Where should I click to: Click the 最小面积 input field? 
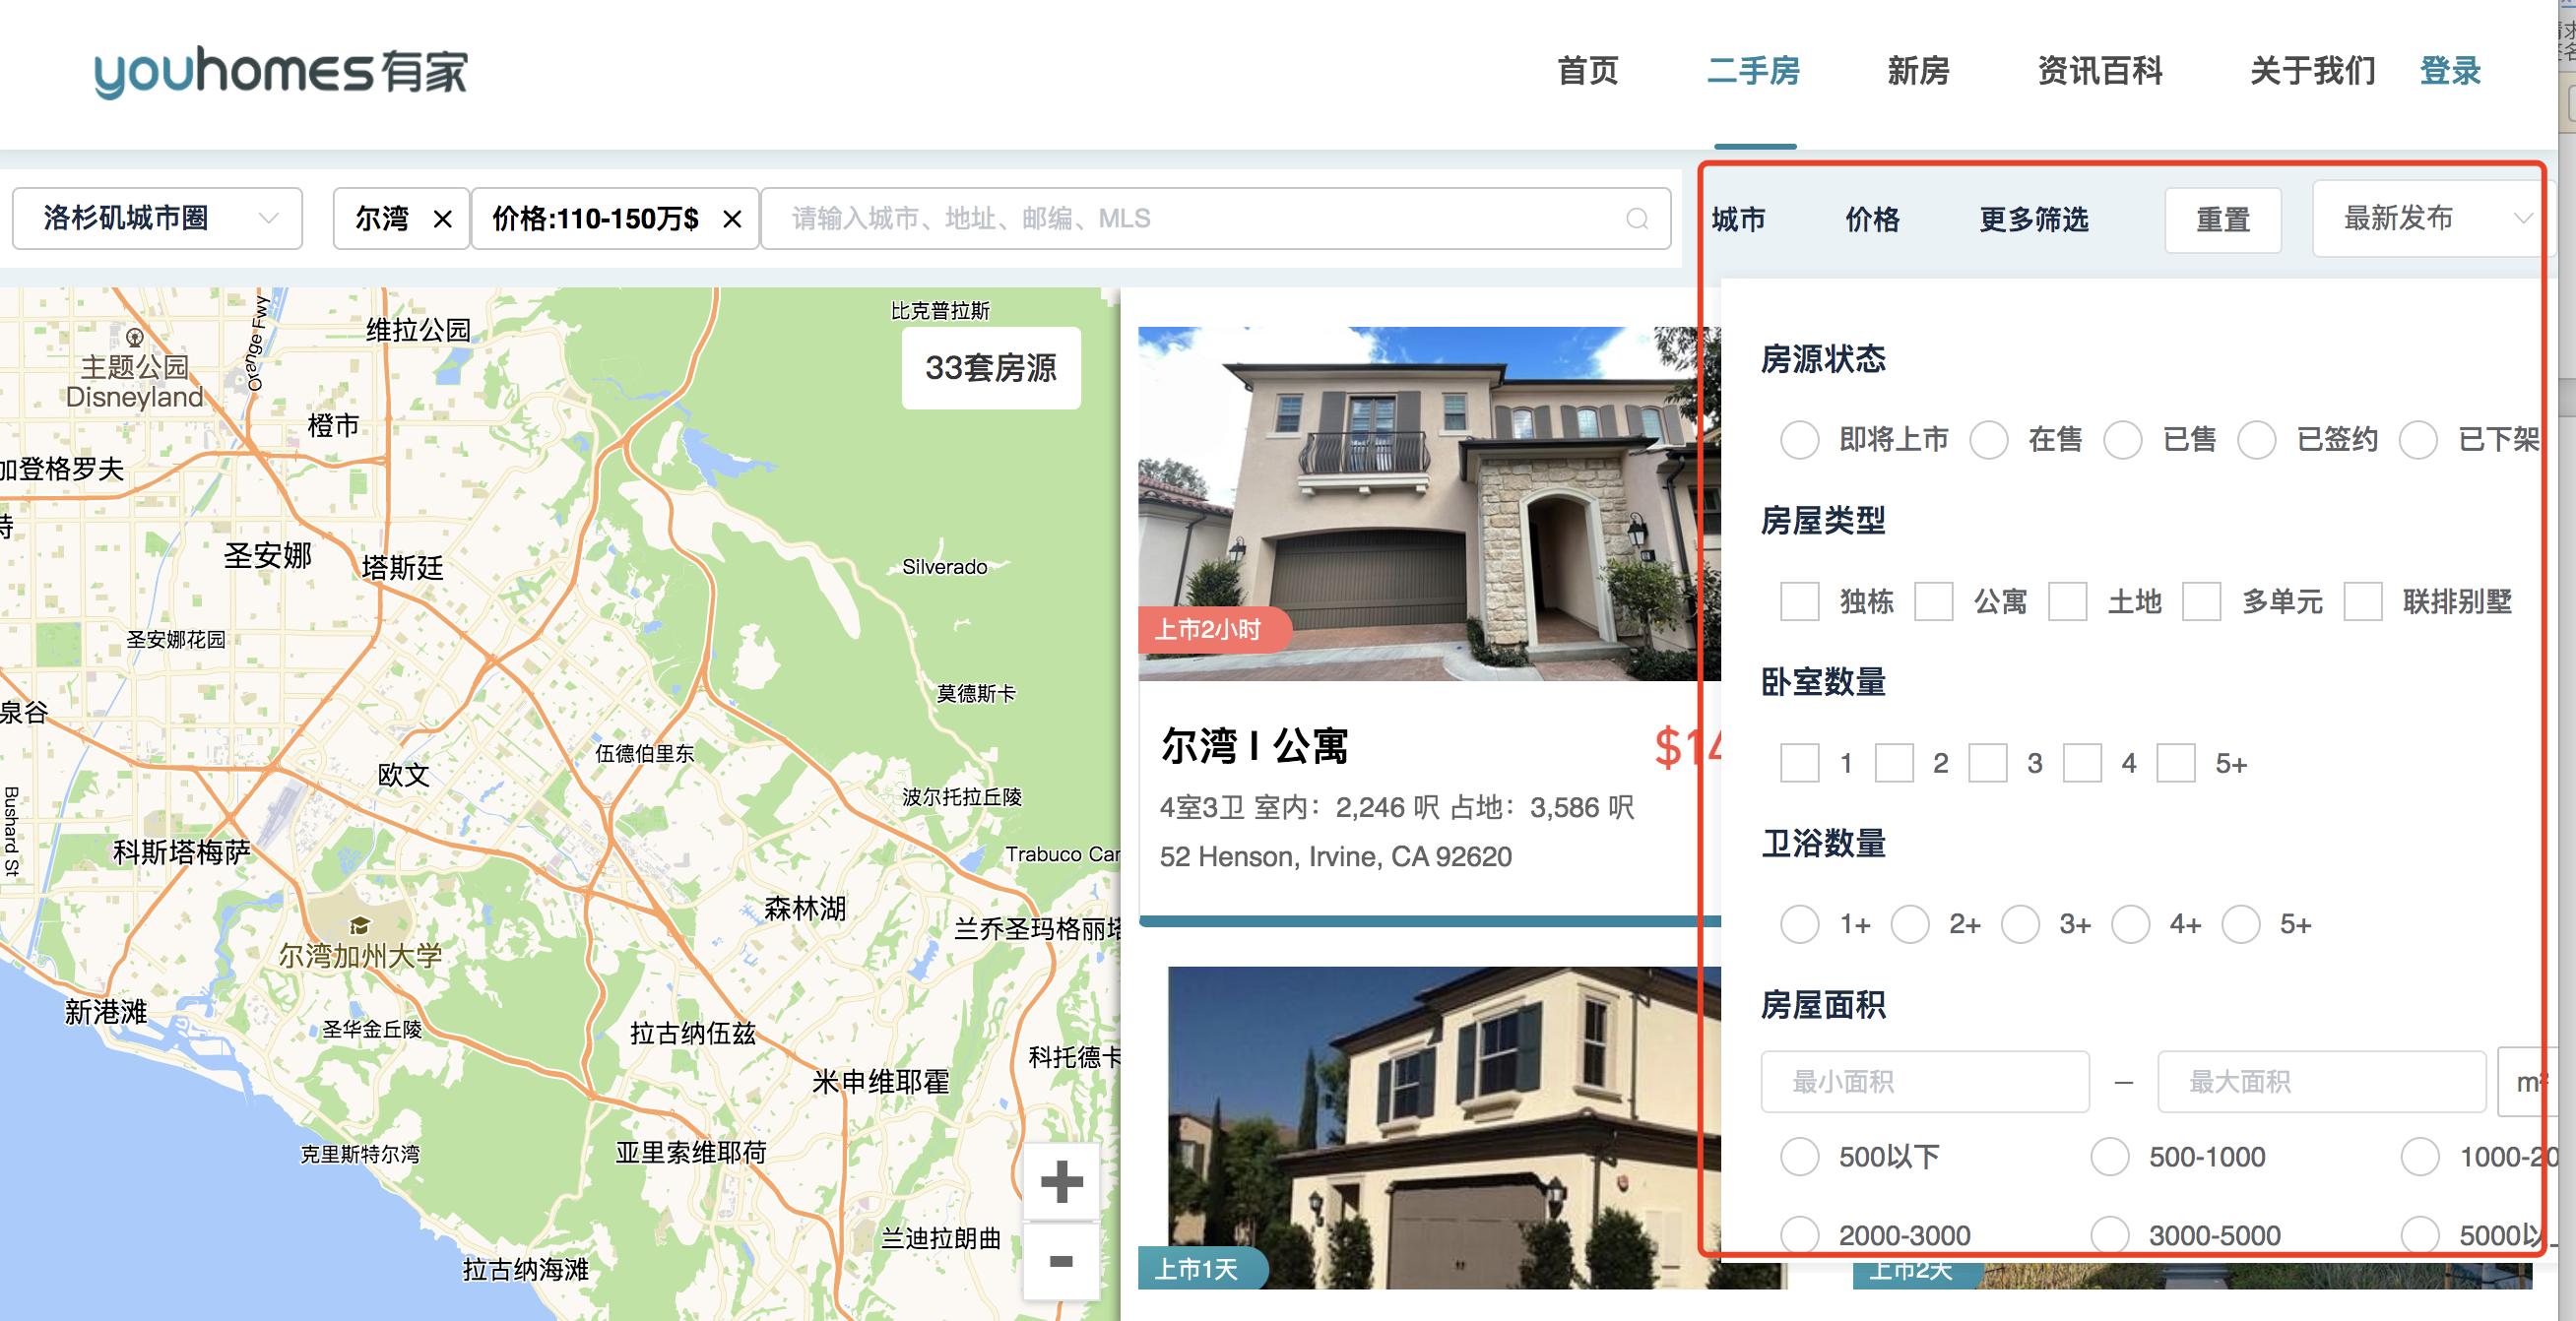coord(1923,1082)
